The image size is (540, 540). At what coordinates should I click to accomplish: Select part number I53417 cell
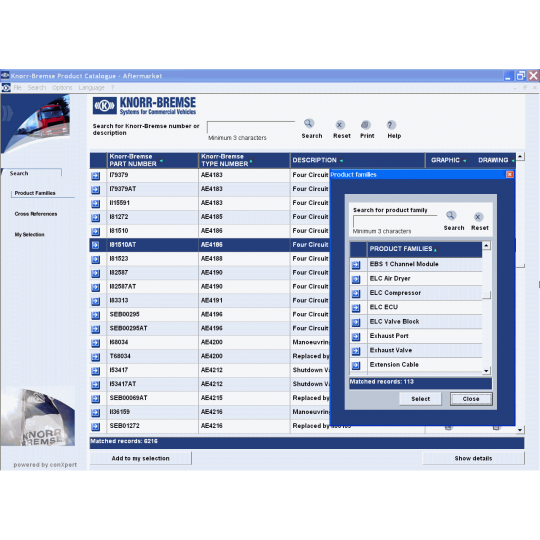(153, 370)
